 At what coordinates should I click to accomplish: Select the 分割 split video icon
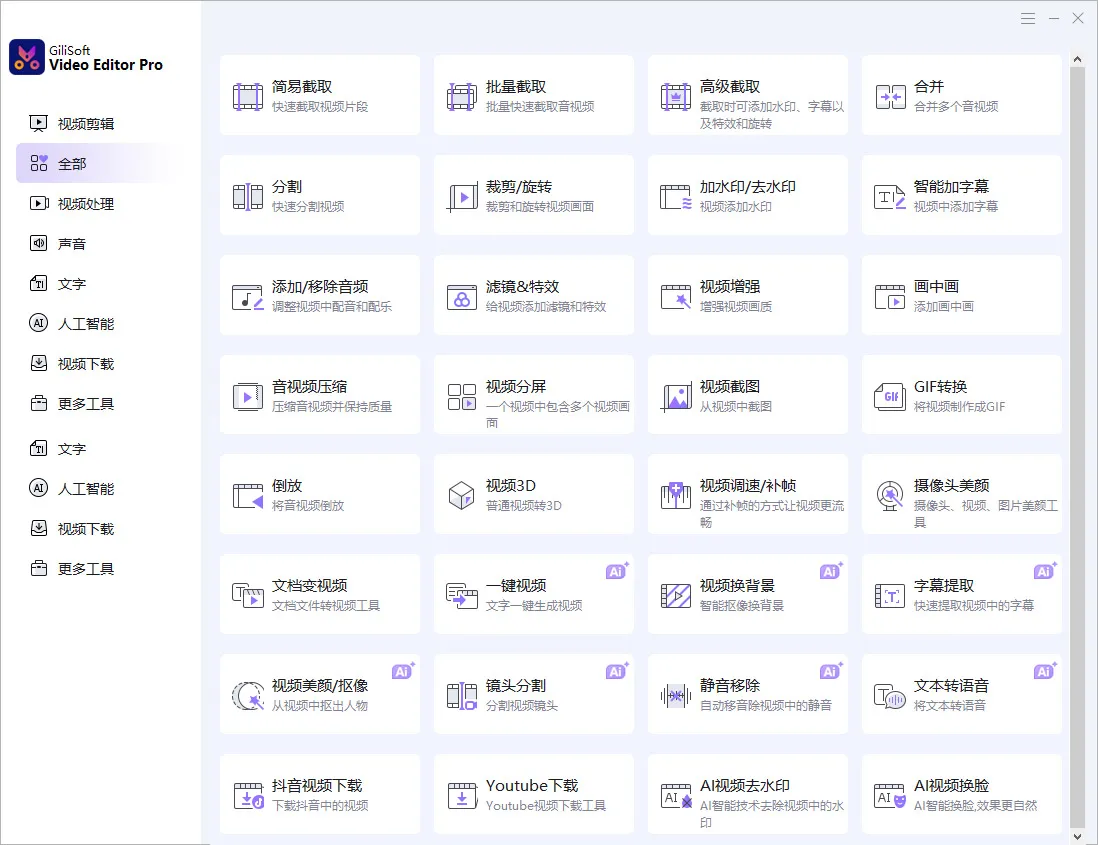tap(248, 196)
